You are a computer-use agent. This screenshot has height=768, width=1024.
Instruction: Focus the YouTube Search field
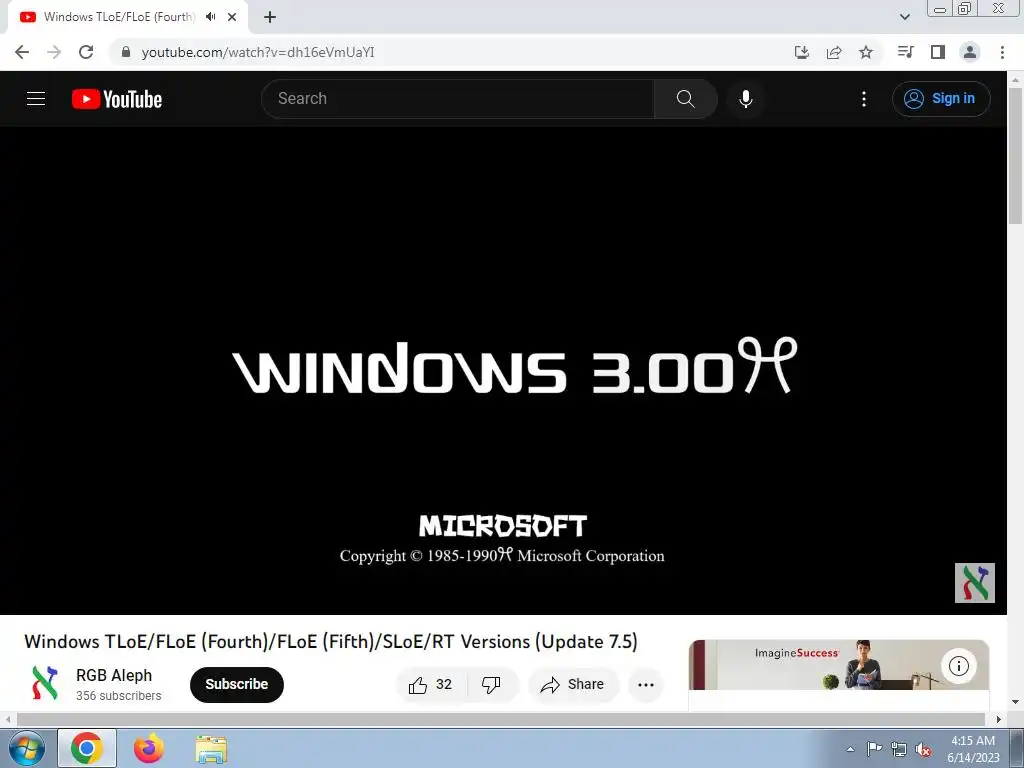click(458, 99)
